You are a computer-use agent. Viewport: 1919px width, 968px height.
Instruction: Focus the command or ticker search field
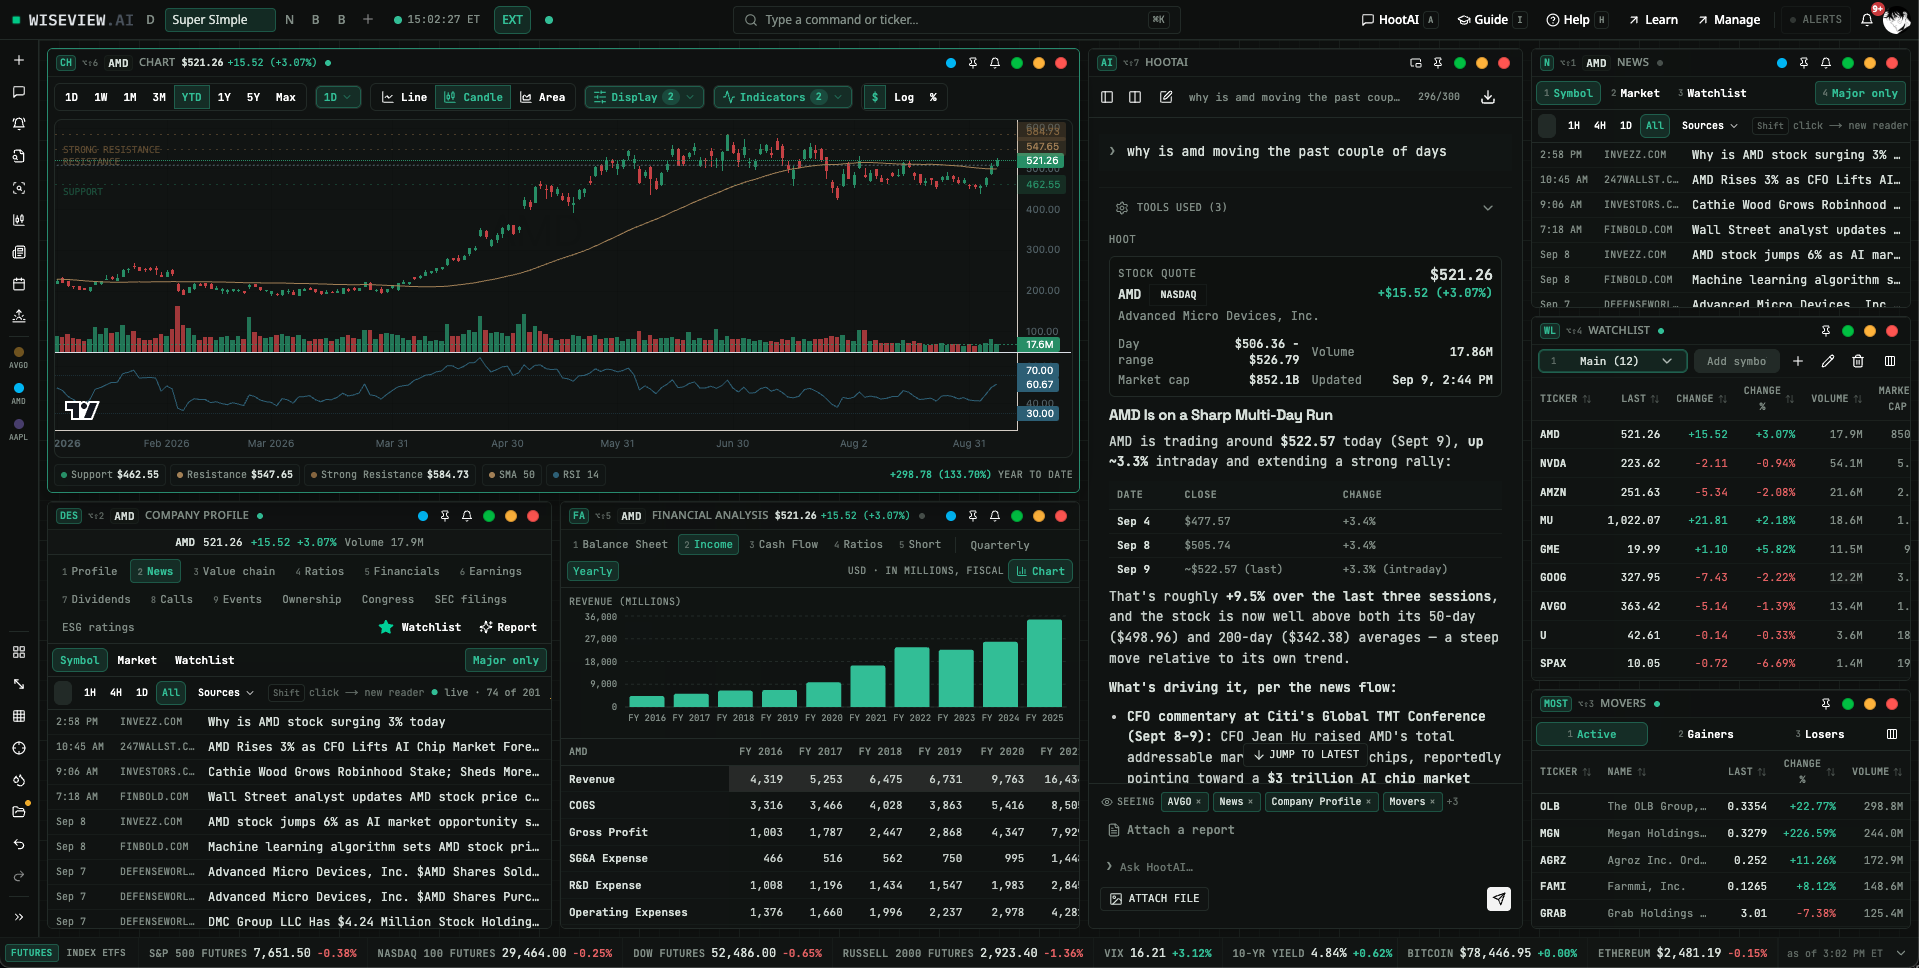pos(956,20)
